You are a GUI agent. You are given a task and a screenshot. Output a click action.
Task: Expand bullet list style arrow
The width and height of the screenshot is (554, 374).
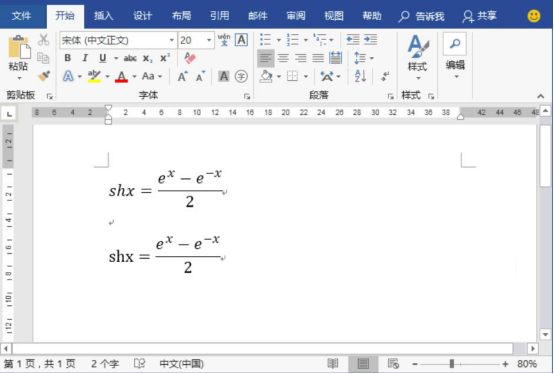coord(278,40)
